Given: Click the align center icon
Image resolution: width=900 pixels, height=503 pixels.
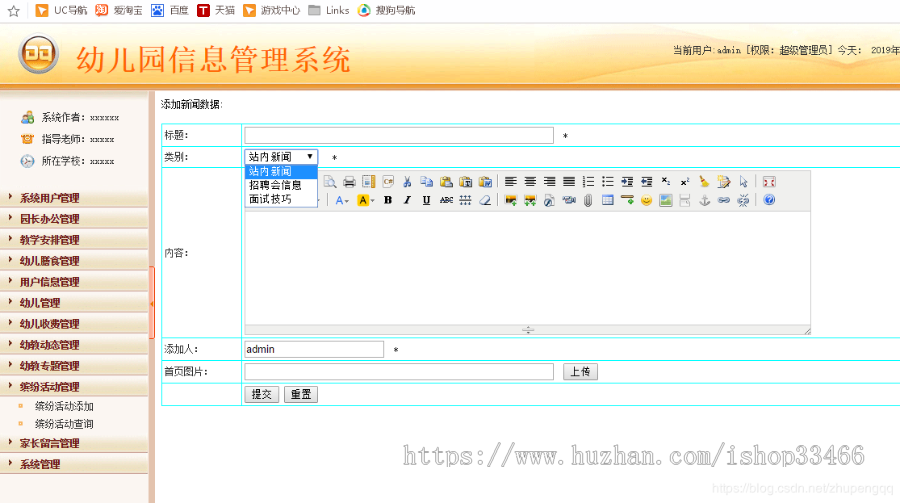Looking at the screenshot, I should pyautogui.click(x=530, y=182).
